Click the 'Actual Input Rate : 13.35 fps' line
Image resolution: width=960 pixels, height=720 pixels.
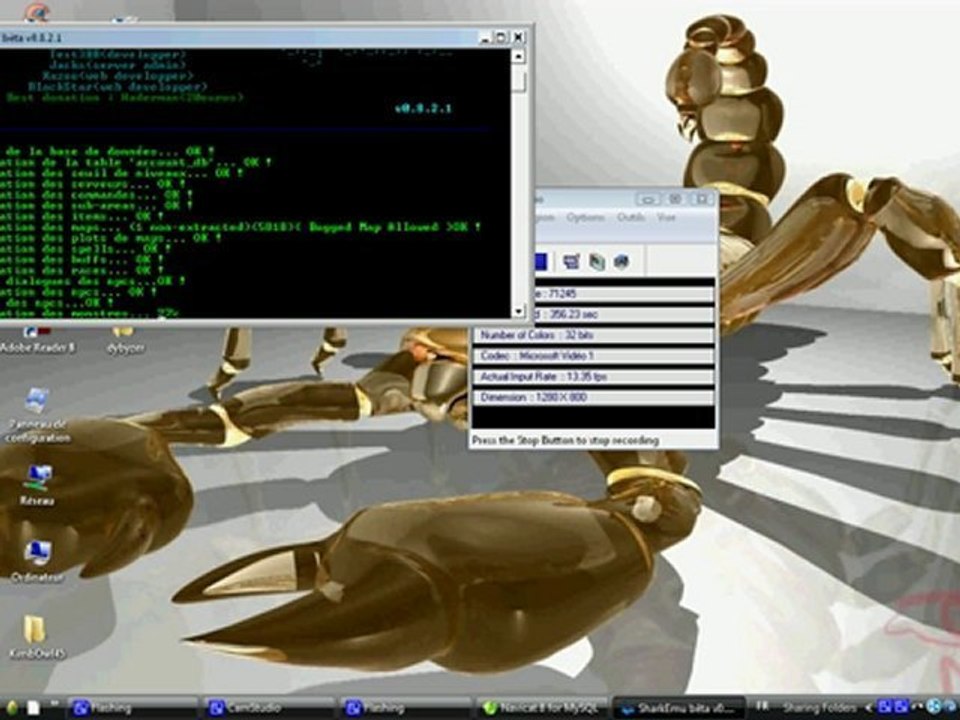(x=593, y=377)
